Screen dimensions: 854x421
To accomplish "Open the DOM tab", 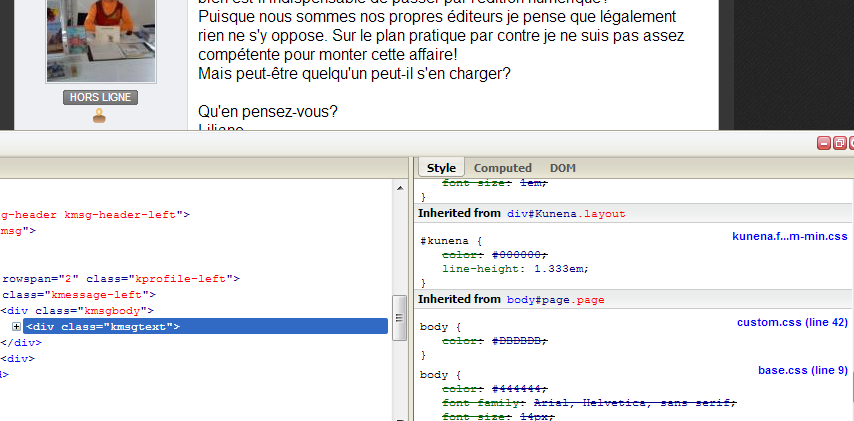I will click(x=562, y=168).
